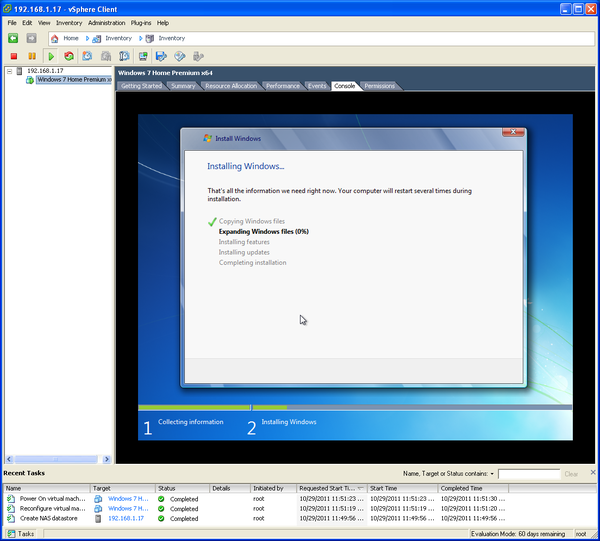Click the Status column header in Recent Tasks
Screen dimensions: 600x541
[166, 488]
